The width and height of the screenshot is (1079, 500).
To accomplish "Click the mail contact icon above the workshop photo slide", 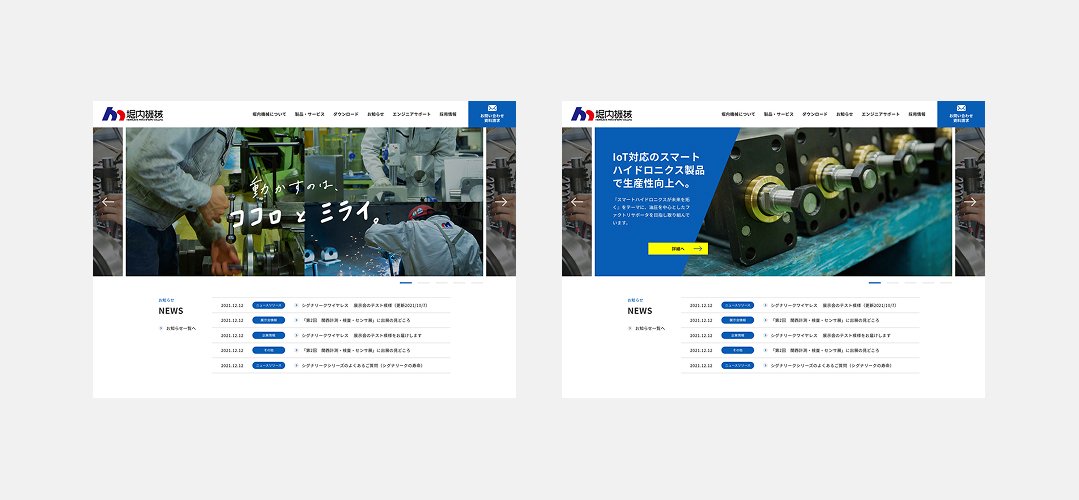I will click(x=491, y=108).
